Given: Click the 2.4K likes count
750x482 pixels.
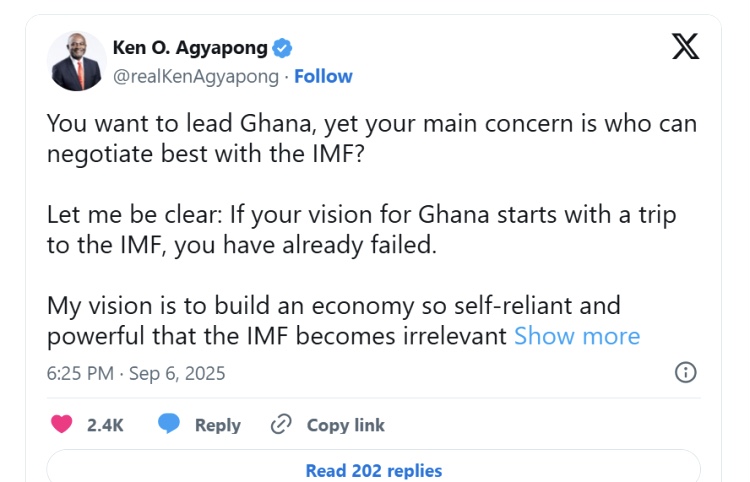Looking at the screenshot, I should tap(105, 425).
